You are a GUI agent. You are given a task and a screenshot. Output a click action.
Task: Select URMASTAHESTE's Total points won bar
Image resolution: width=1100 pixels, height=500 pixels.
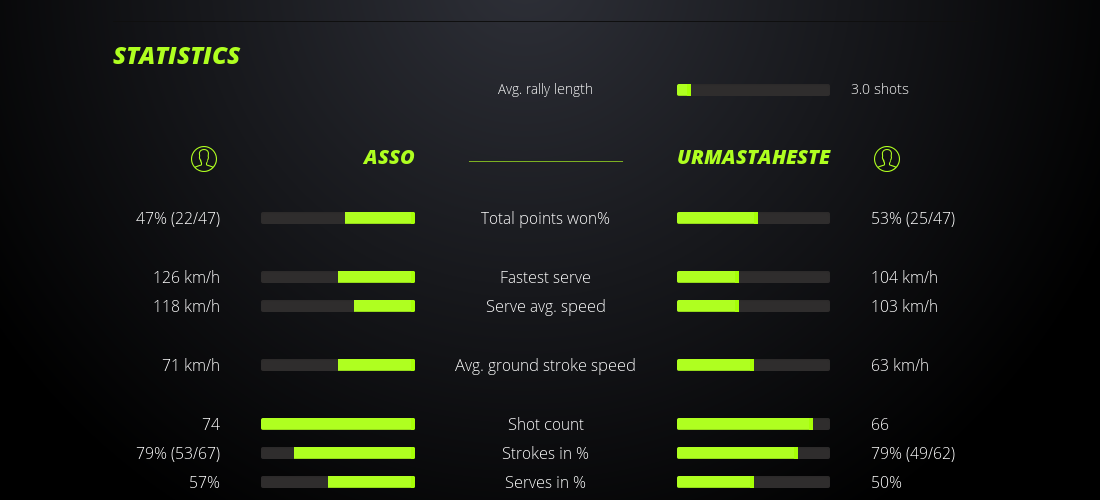[753, 218]
